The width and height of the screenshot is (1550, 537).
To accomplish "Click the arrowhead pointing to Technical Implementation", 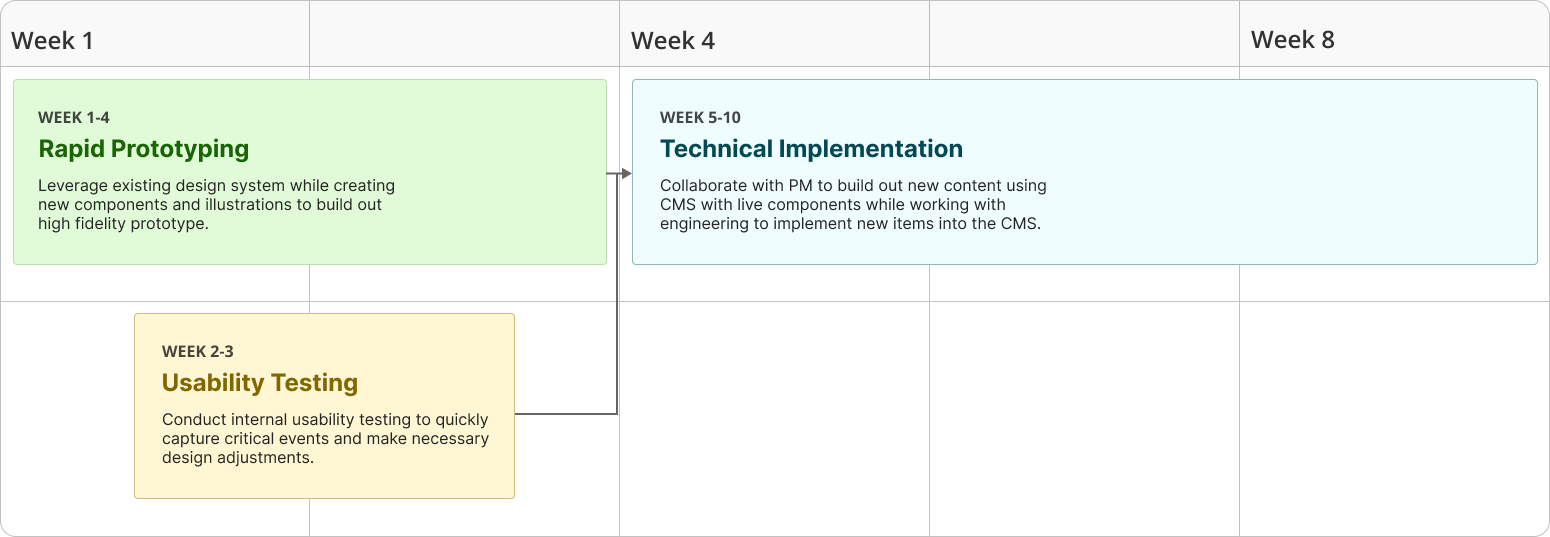I will click(x=626, y=174).
